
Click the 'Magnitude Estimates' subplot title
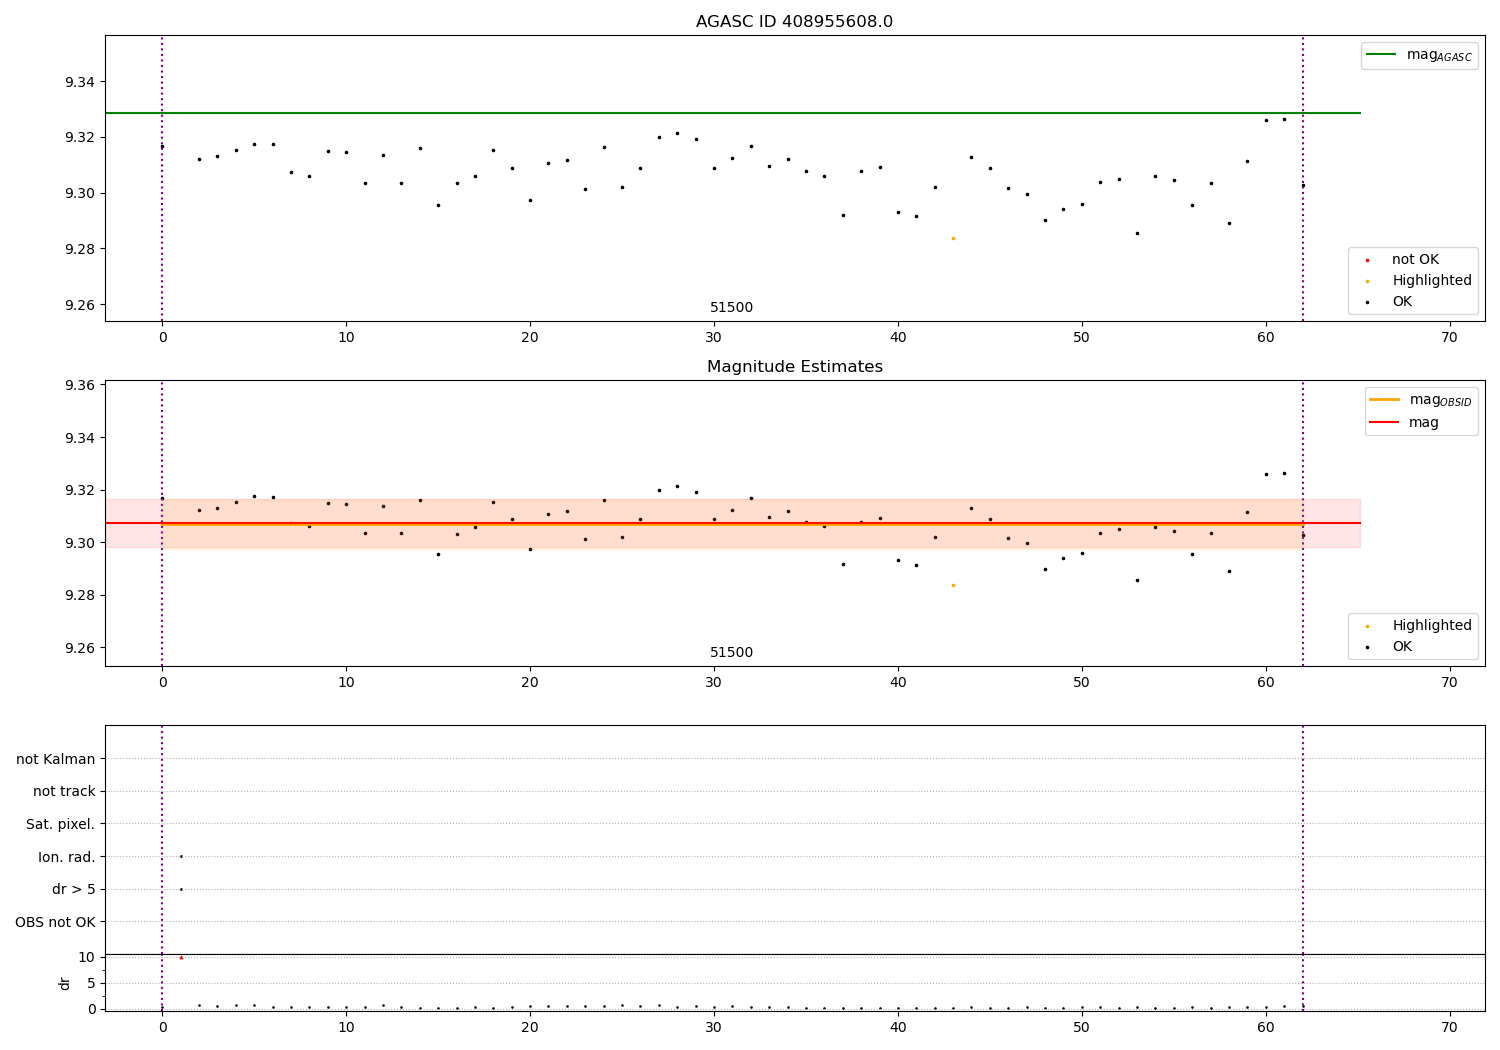[794, 367]
